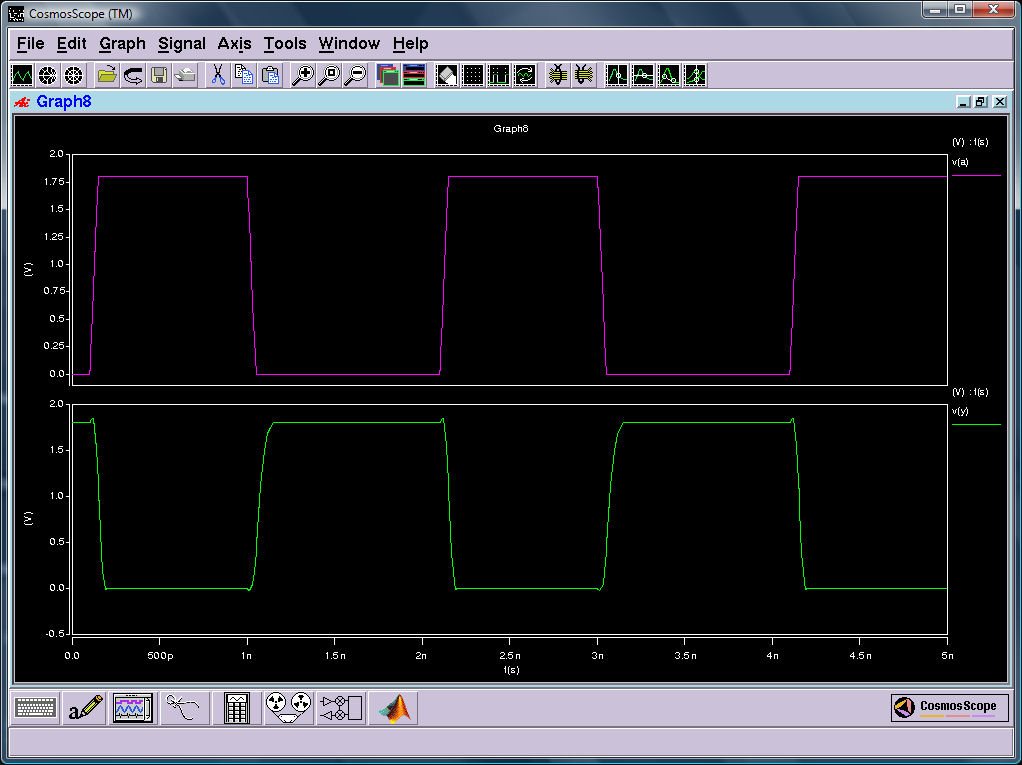Open the Signal menu
The image size is (1022, 765).
[181, 44]
